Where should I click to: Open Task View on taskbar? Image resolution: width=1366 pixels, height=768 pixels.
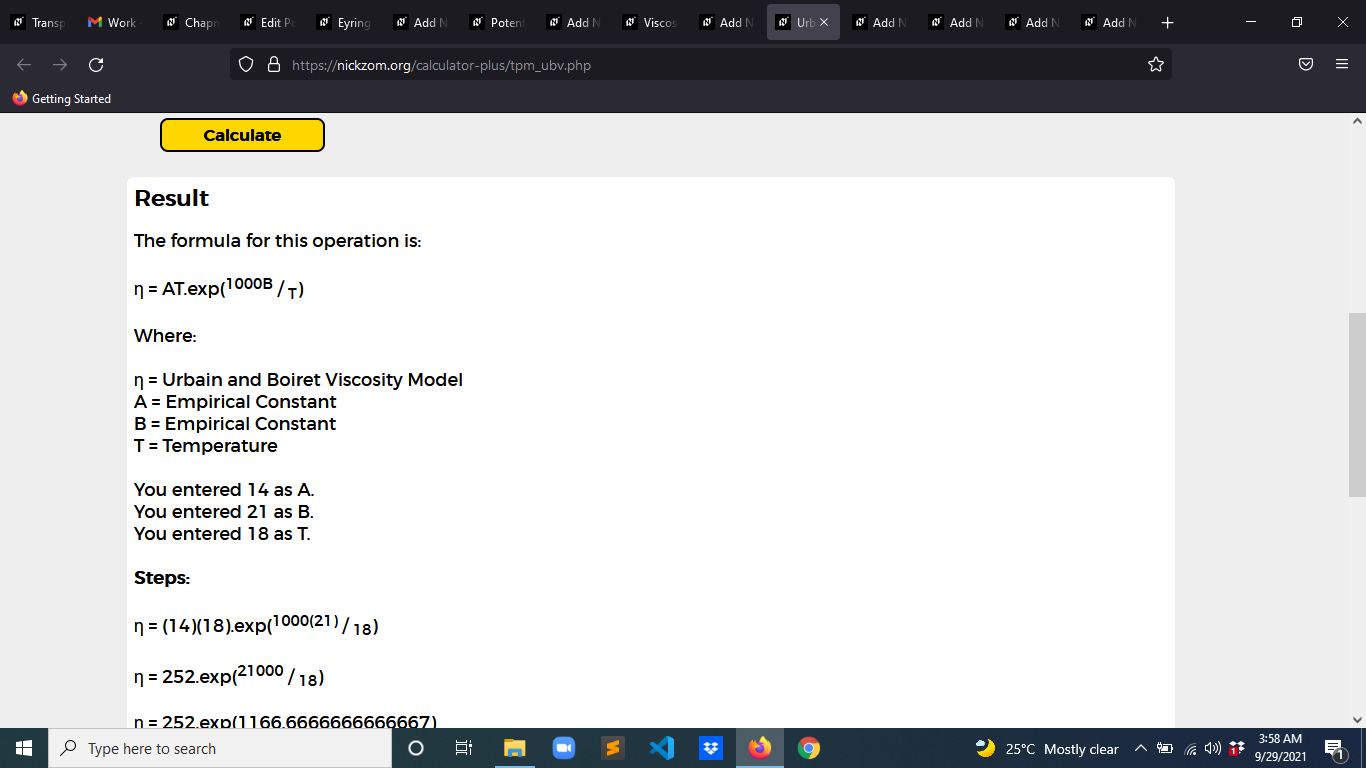[x=464, y=748]
